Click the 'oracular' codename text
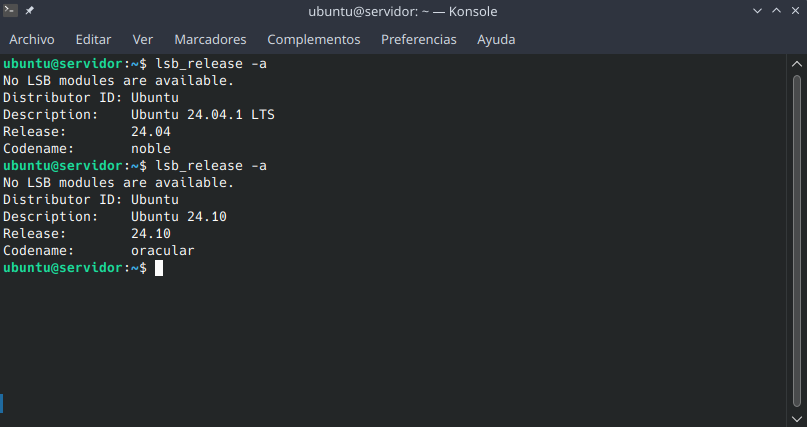 pos(163,251)
